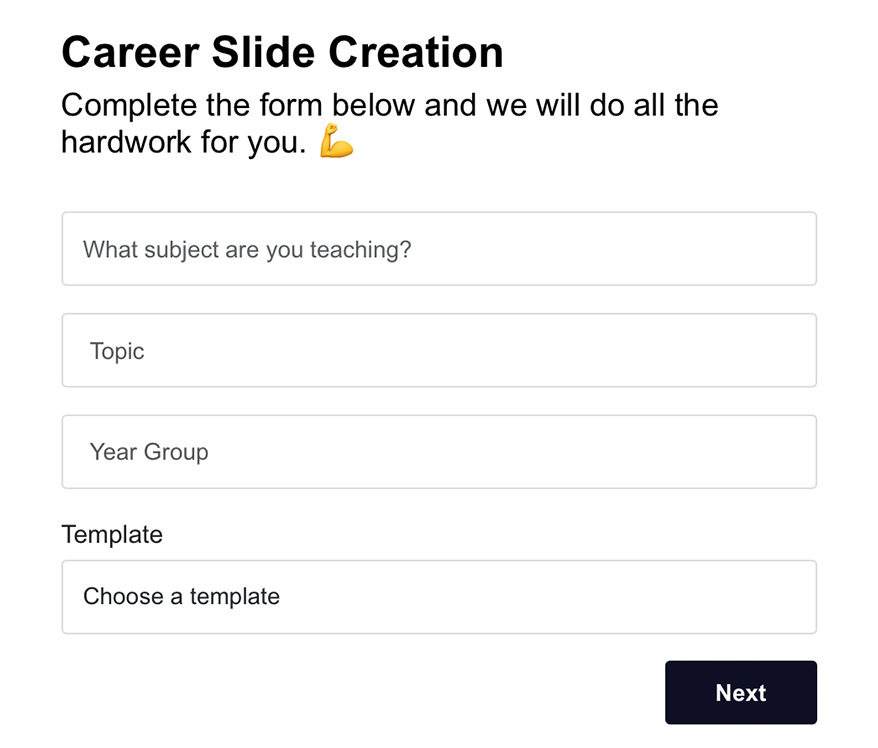Click the Career Slide Creation heading
878x748 pixels.
pos(282,52)
